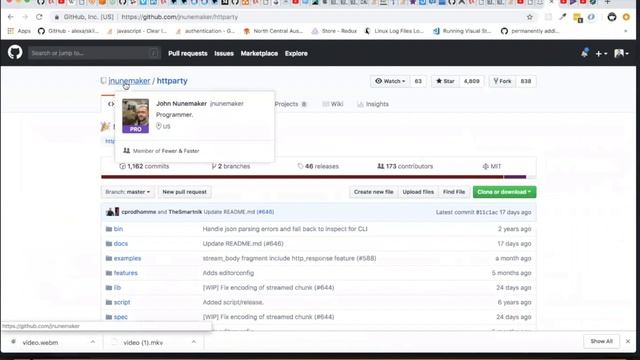Click New pull request button

pos(184,192)
